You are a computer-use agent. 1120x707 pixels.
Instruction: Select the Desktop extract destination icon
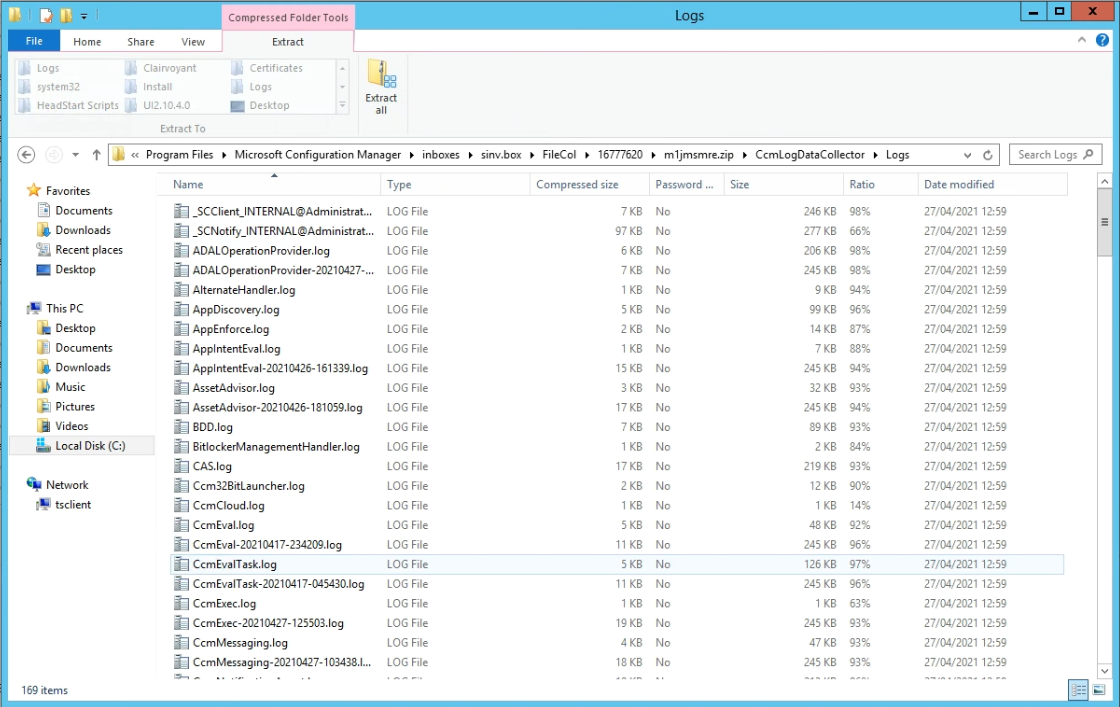tap(266, 105)
